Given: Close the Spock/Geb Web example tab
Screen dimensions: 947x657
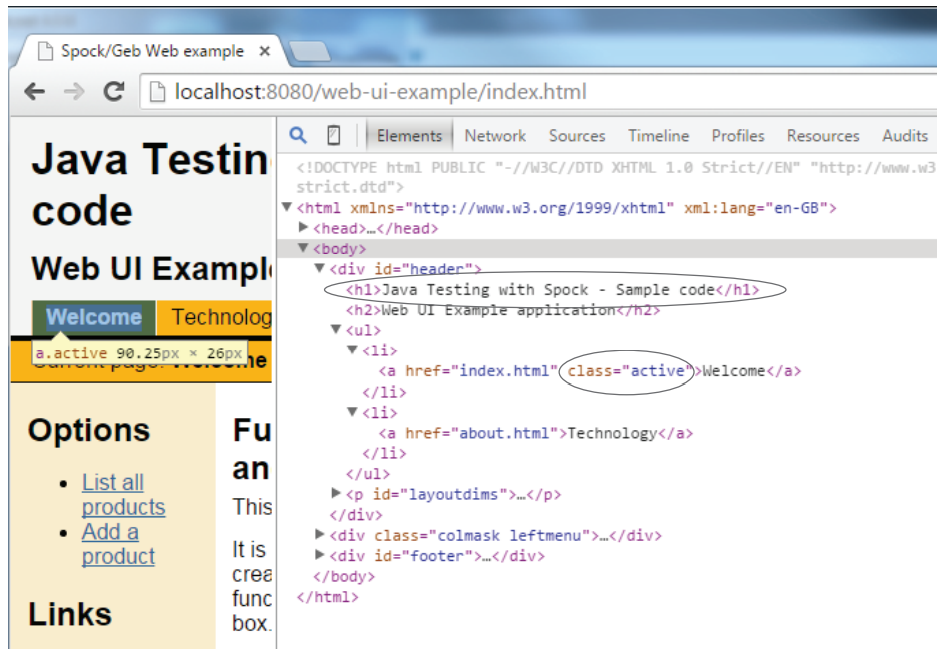Looking at the screenshot, I should click(x=265, y=51).
